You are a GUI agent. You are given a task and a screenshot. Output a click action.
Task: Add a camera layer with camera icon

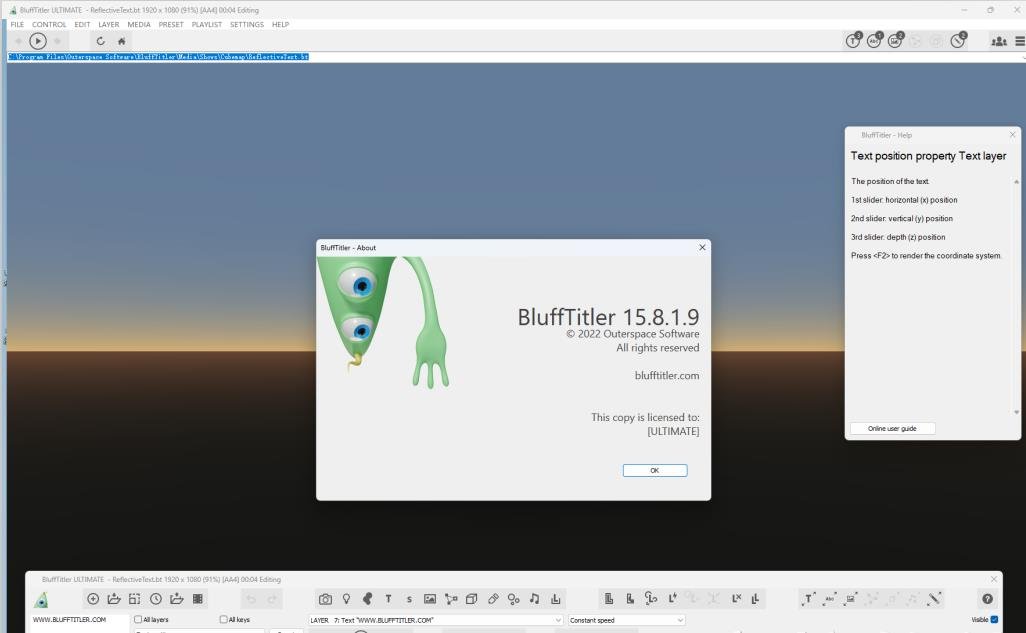325,599
